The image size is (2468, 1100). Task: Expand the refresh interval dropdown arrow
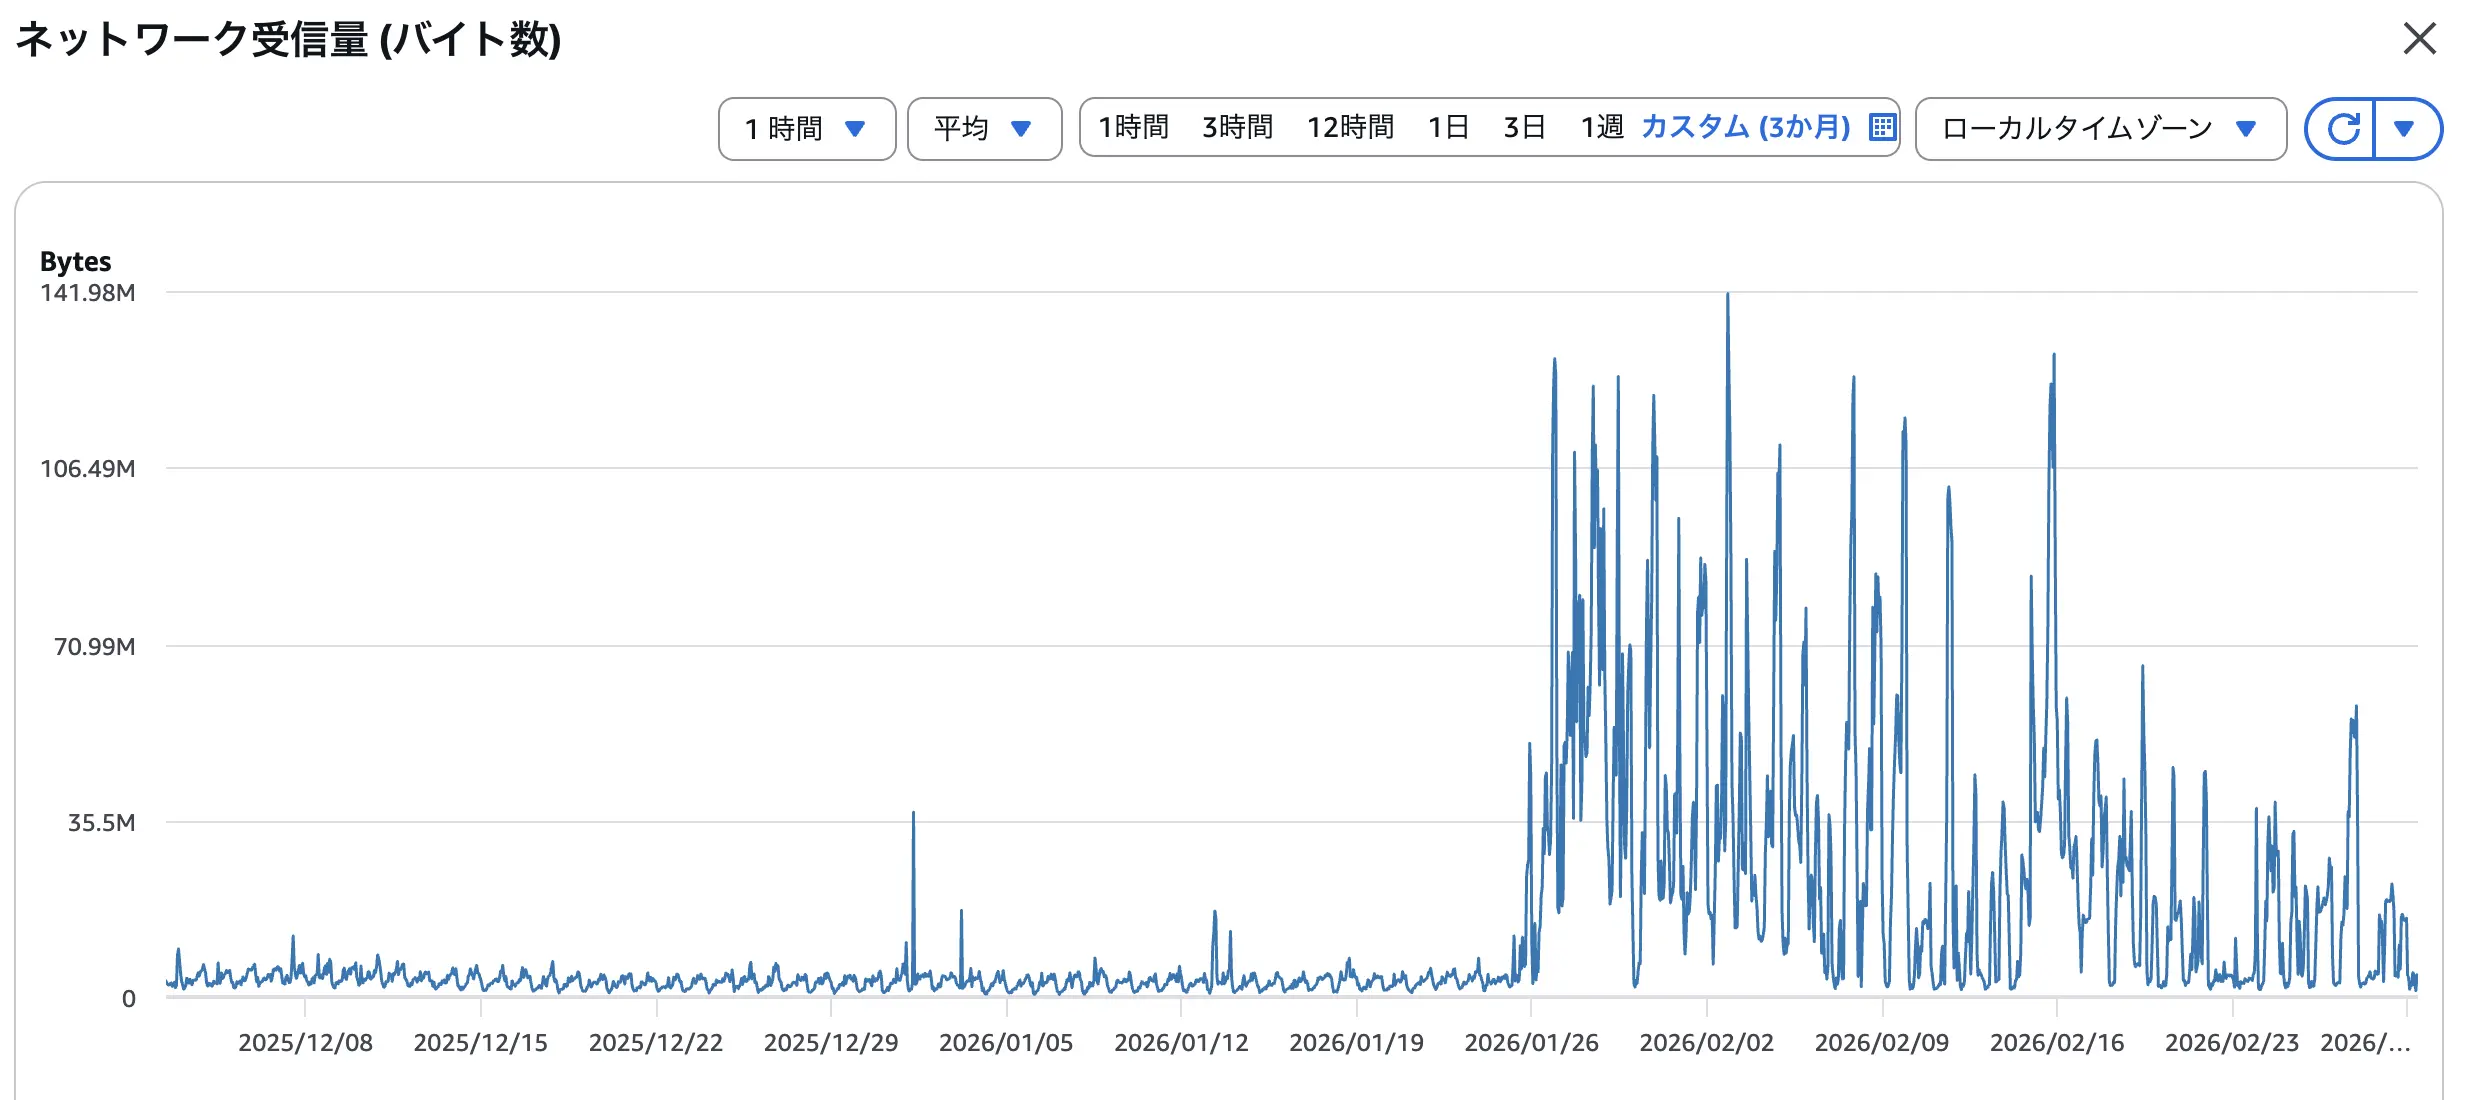(x=2405, y=129)
